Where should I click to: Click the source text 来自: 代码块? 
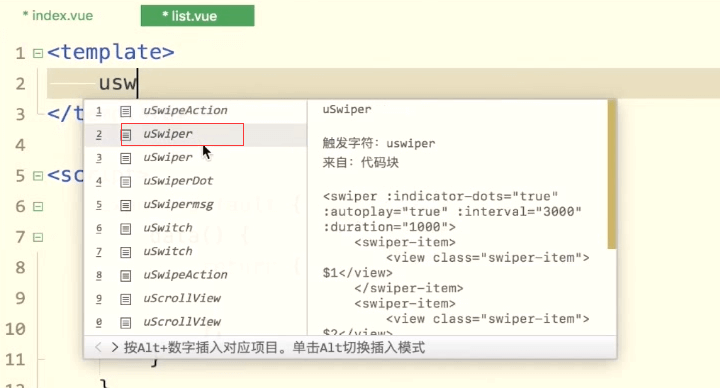[360, 163]
